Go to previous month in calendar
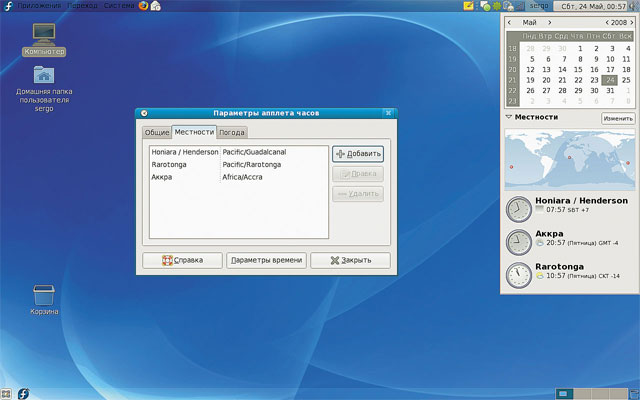Viewport: 640px width, 400px height. pos(509,23)
